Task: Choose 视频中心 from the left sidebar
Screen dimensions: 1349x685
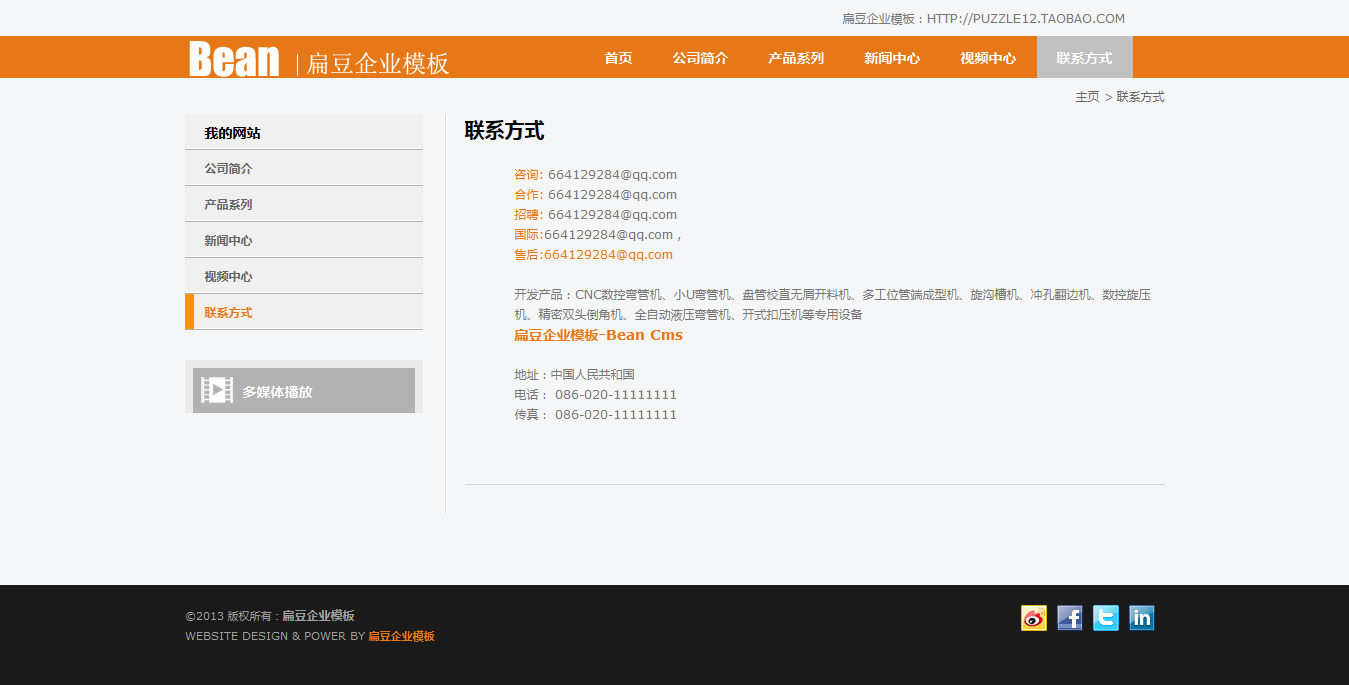Action: [228, 277]
